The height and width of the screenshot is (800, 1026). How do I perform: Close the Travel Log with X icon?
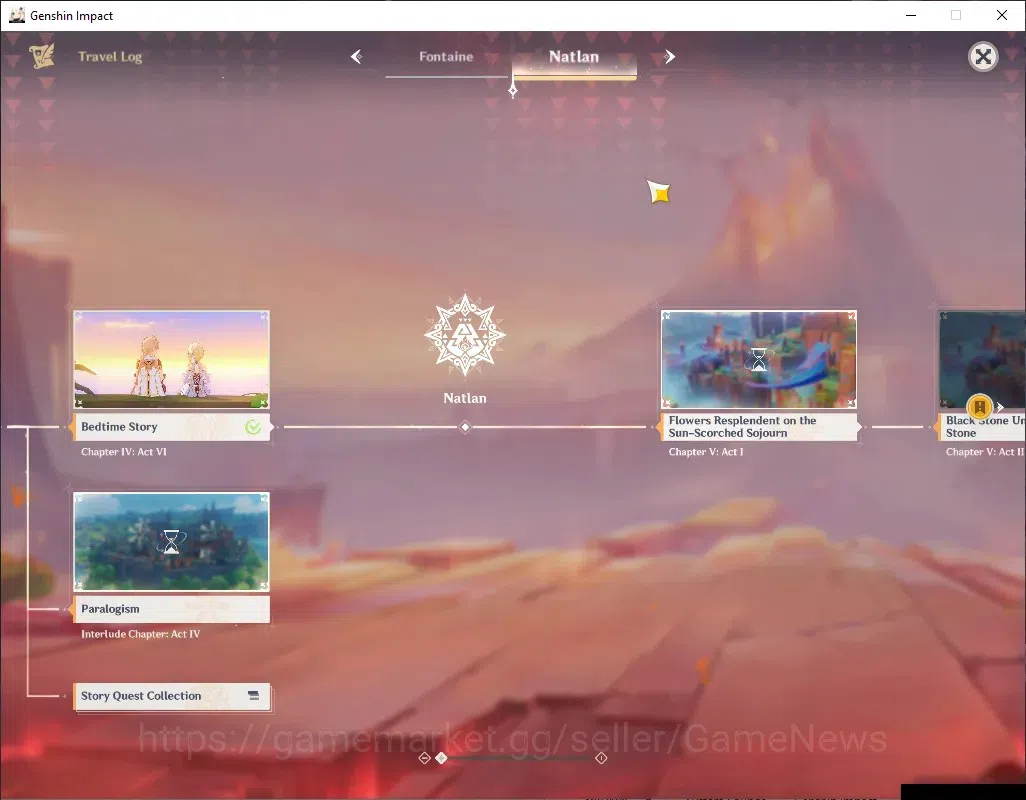coord(983,57)
